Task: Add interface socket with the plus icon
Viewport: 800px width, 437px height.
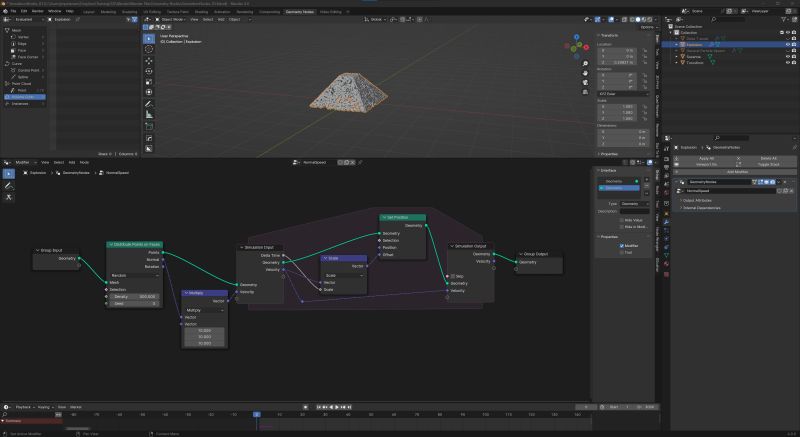Action: pyautogui.click(x=646, y=180)
